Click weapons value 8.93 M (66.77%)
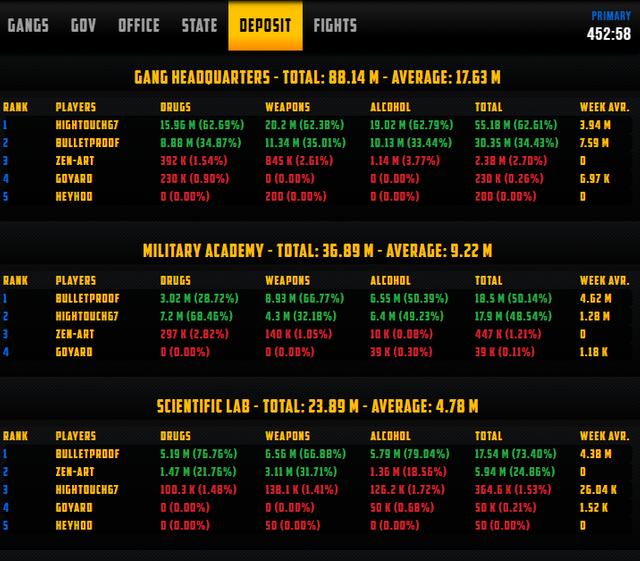The width and height of the screenshot is (640, 561). click(x=304, y=298)
